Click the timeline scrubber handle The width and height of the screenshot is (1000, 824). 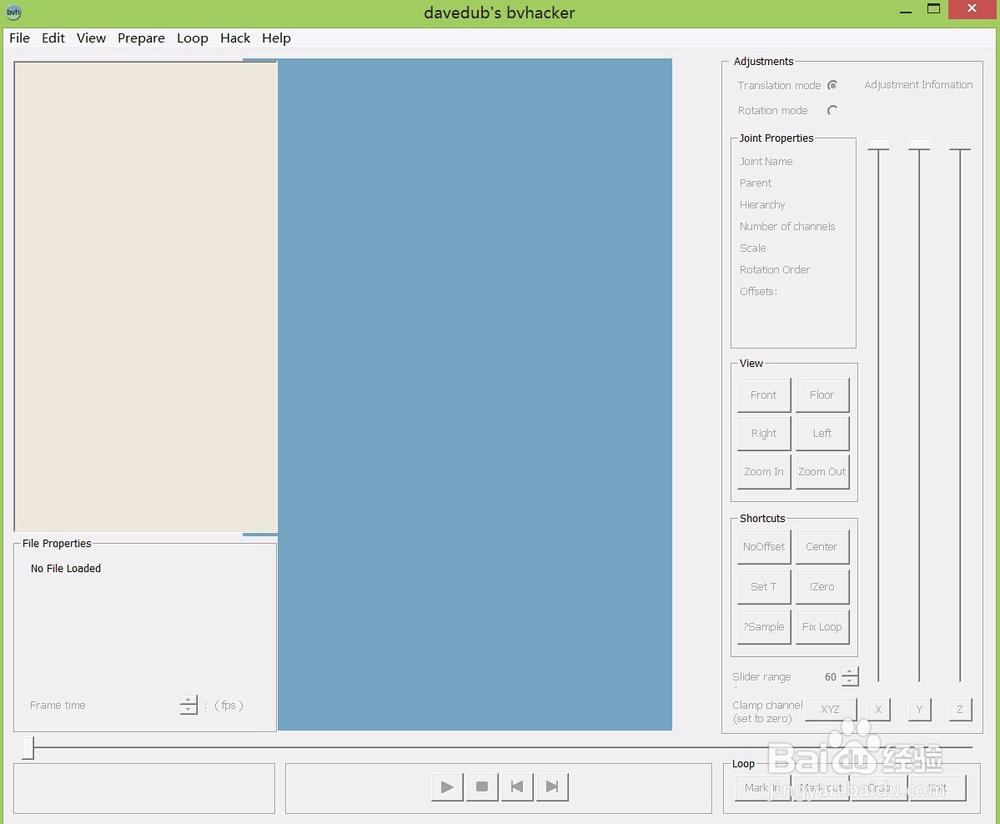click(27, 748)
